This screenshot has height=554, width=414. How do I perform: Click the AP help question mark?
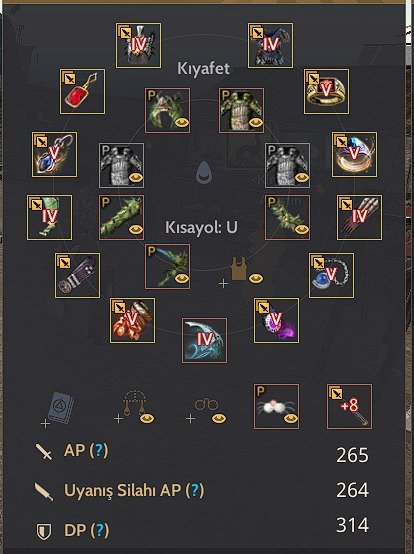[x=99, y=450]
